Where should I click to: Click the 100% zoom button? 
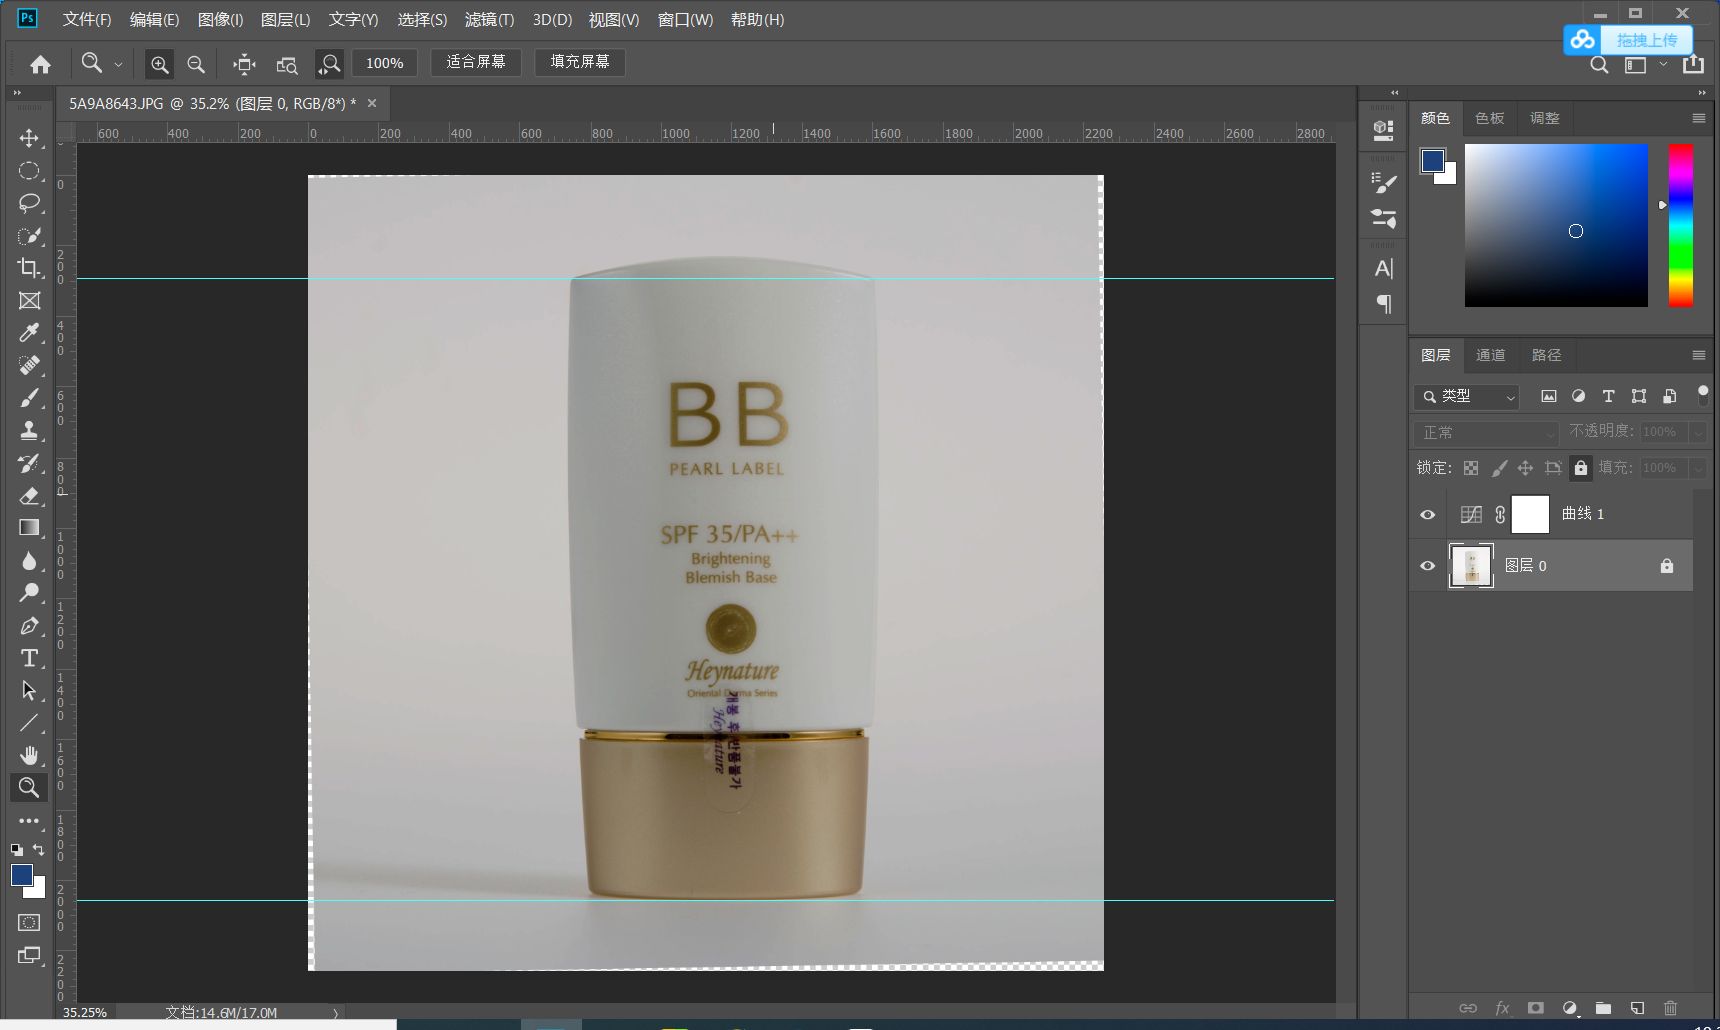[385, 63]
